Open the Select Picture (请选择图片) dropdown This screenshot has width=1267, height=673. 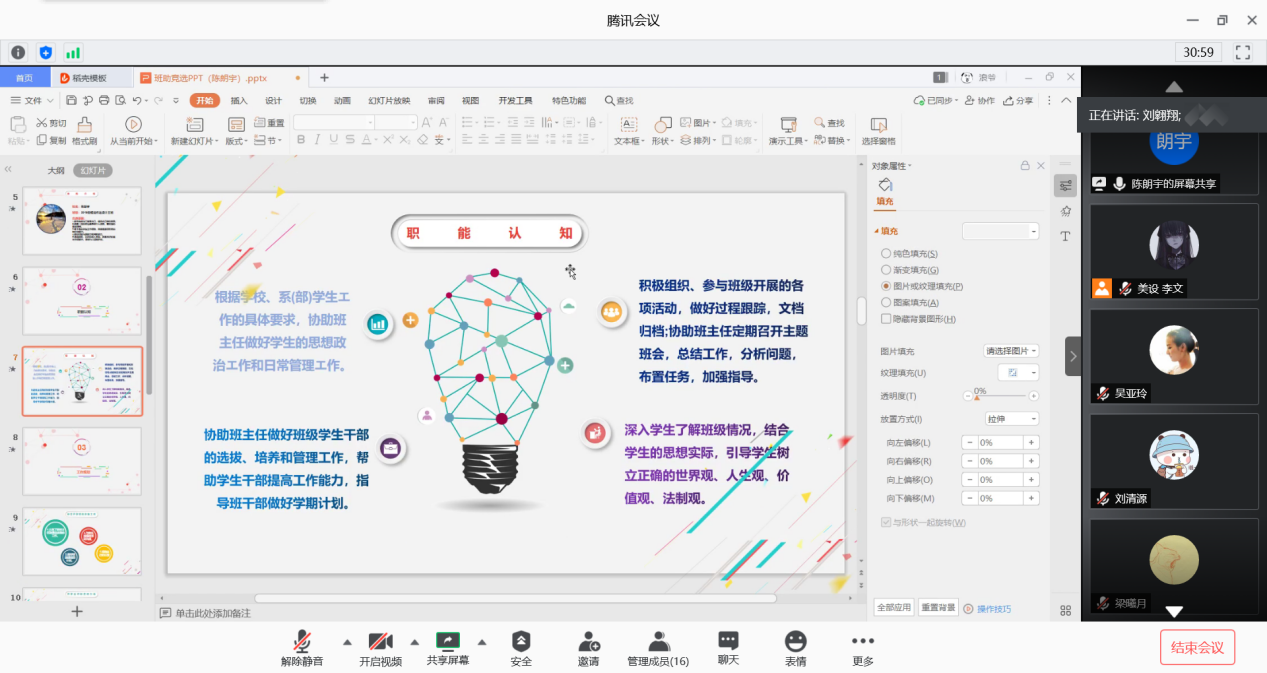pyautogui.click(x=1012, y=351)
